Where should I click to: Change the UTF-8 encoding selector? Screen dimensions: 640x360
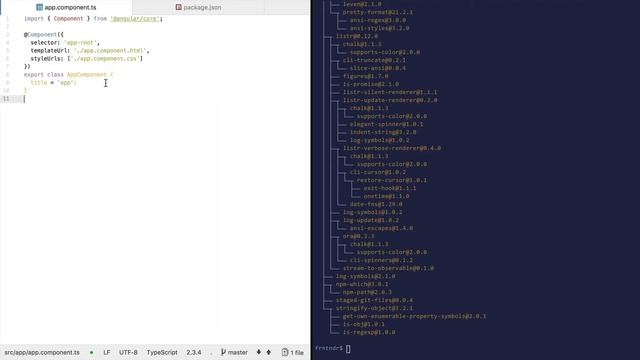128,352
